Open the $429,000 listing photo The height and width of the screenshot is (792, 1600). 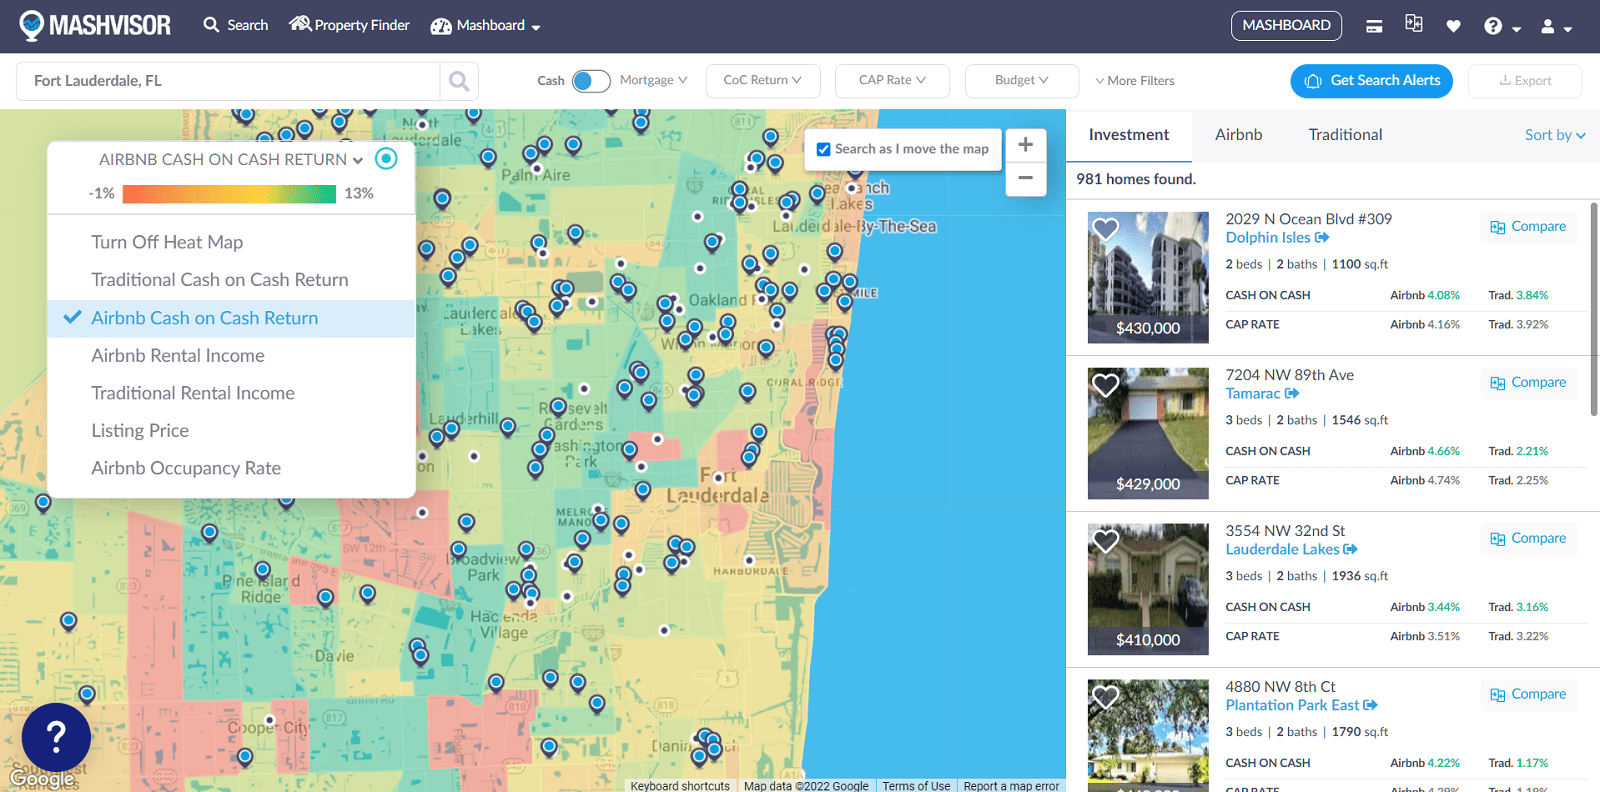(1148, 433)
